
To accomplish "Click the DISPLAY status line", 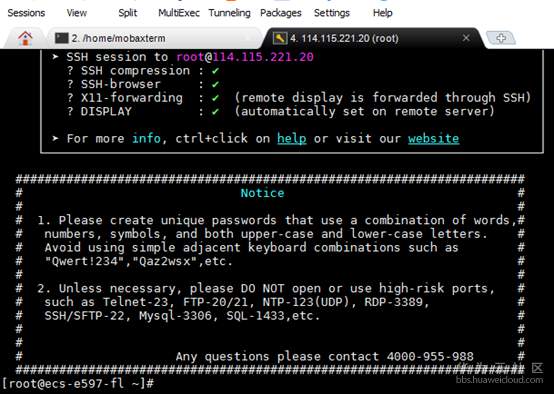I will point(281,112).
